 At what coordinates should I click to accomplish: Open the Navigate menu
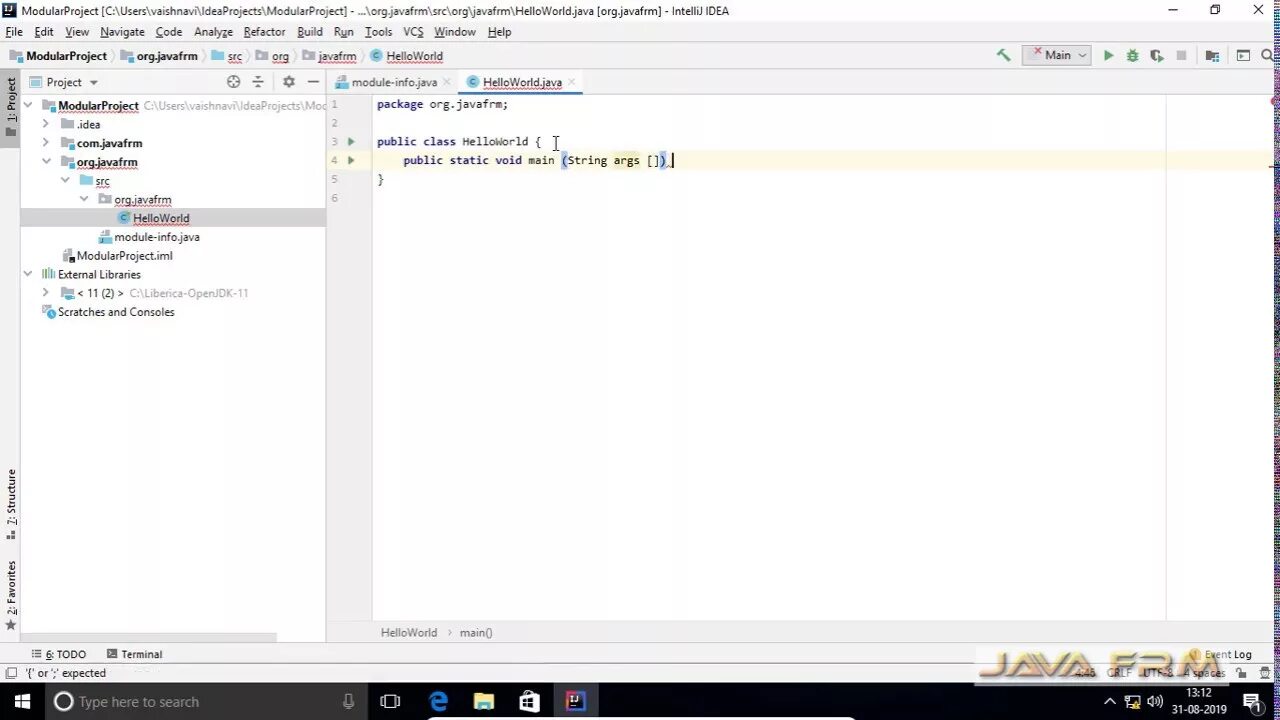point(122,32)
